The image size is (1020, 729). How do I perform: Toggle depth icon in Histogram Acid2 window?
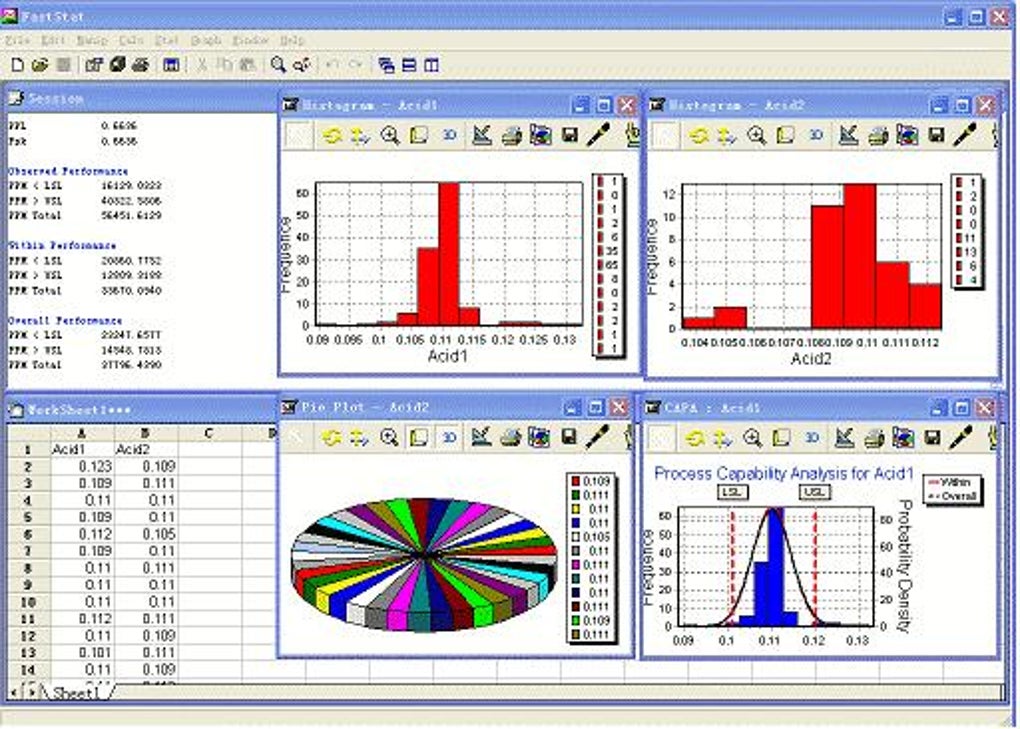786,135
